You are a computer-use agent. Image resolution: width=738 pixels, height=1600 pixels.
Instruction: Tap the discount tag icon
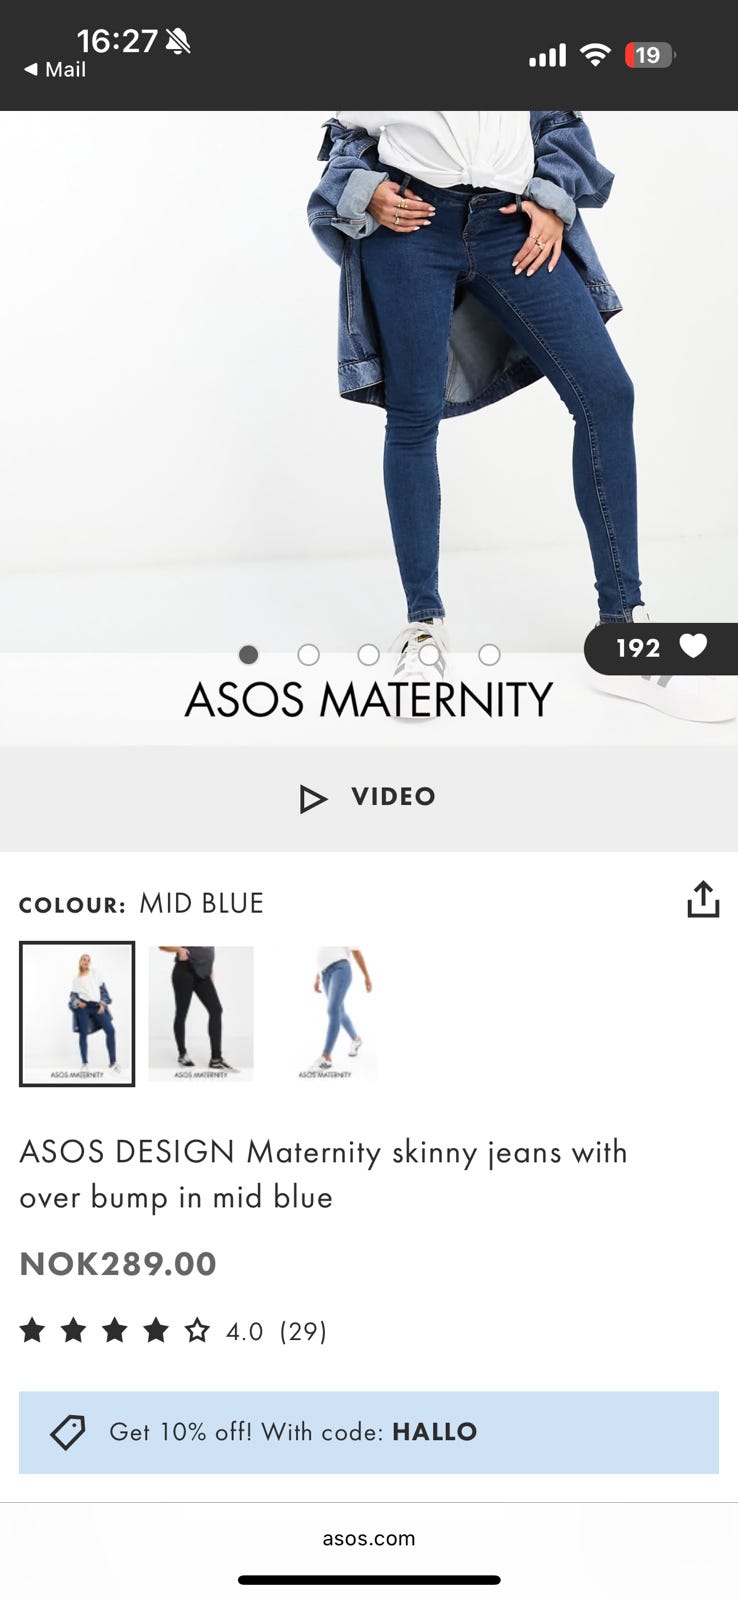coord(68,1432)
